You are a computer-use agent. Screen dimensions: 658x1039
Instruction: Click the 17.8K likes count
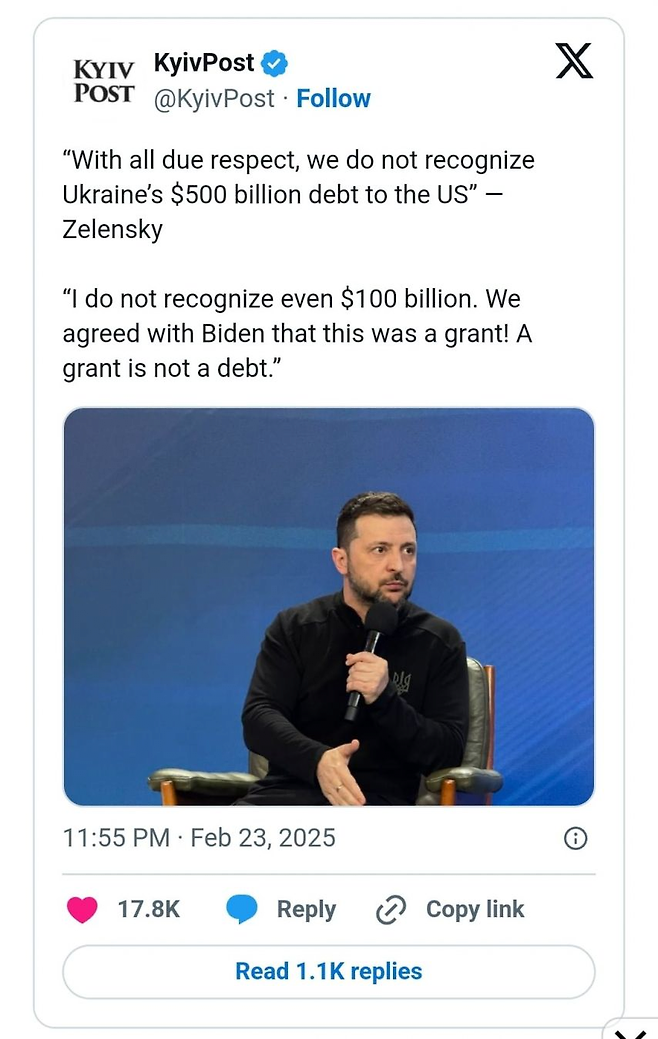point(149,909)
